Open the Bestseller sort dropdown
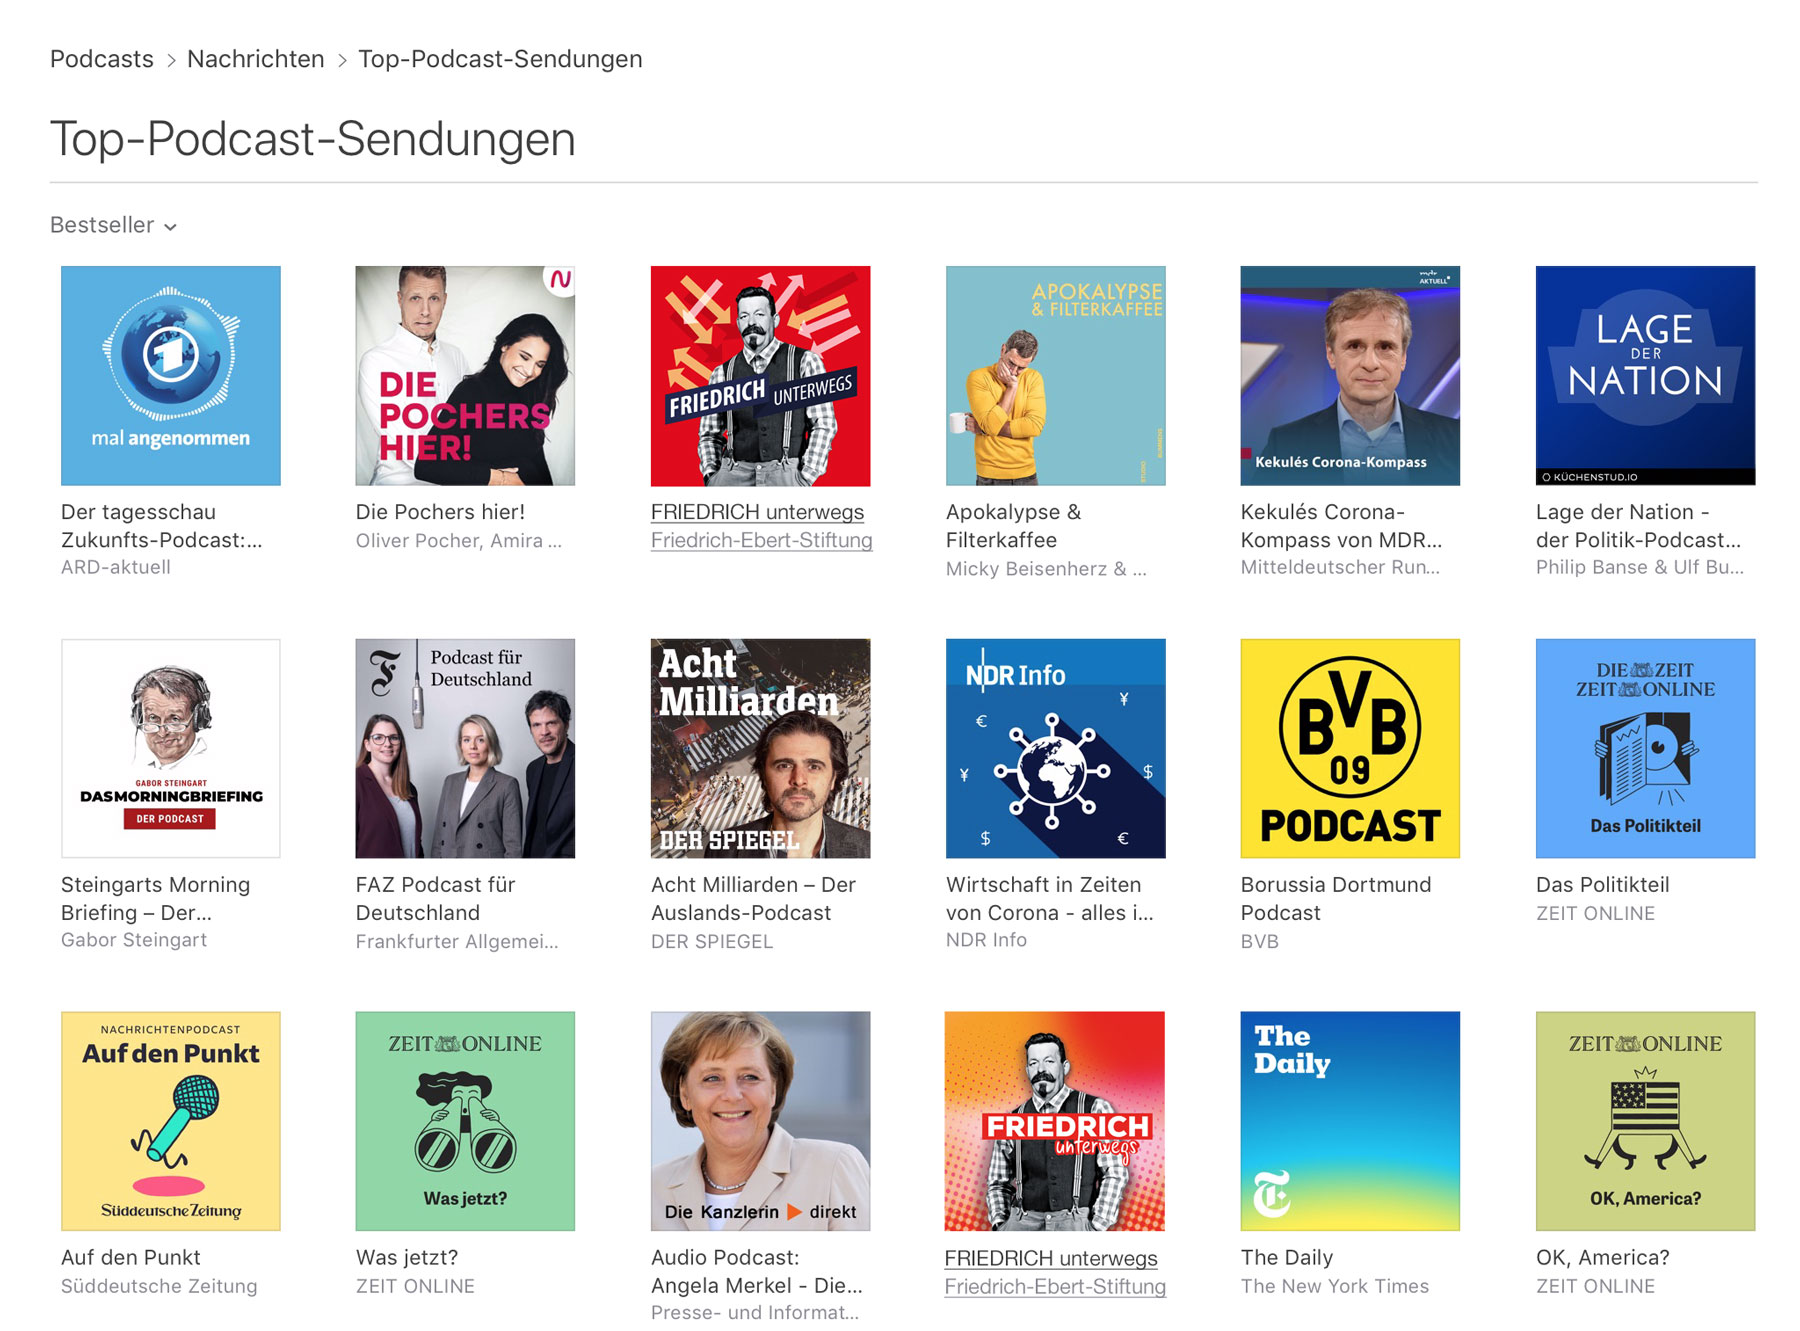Image resolution: width=1800 pixels, height=1331 pixels. [103, 225]
